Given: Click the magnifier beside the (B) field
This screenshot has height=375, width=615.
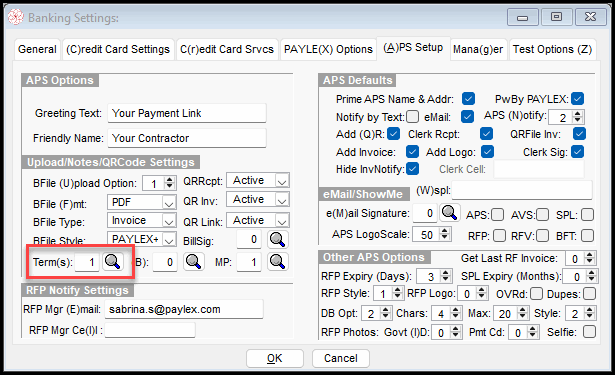Looking at the screenshot, I should (x=194, y=262).
